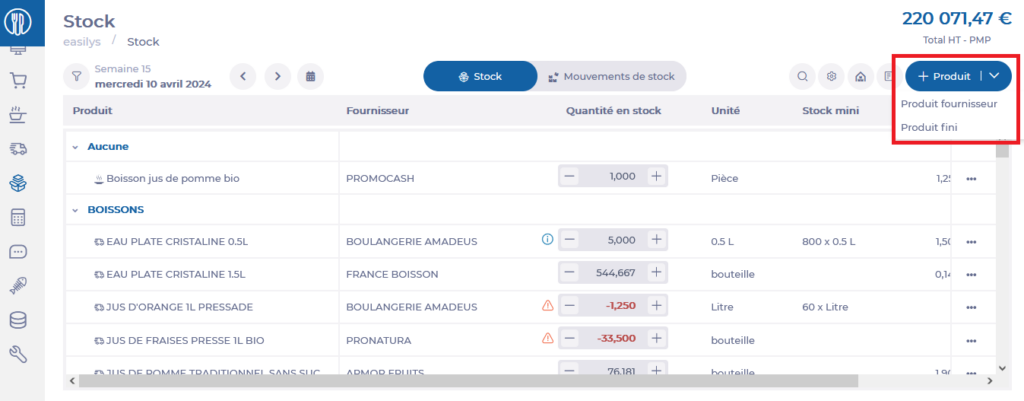Open the wrench tools sidebar icon
This screenshot has width=1024, height=401.
point(18,353)
